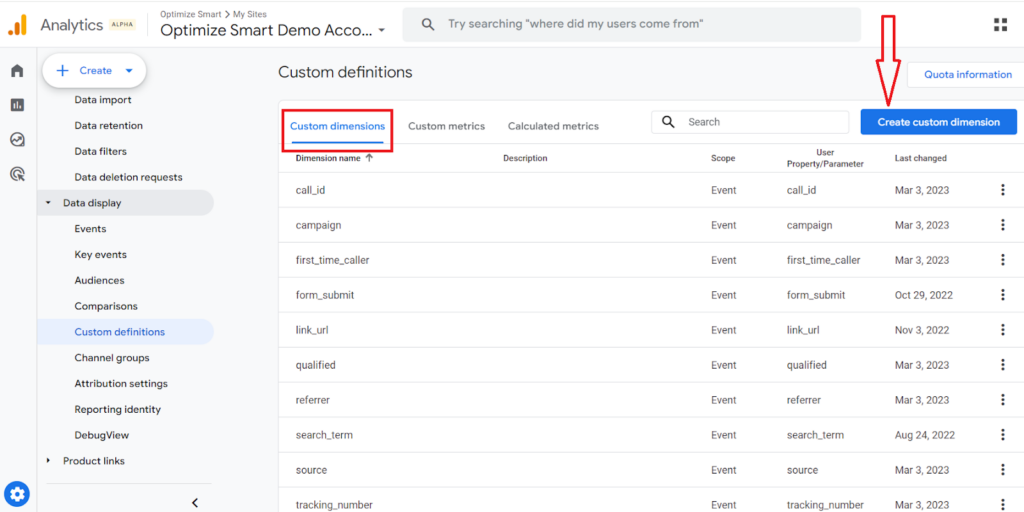
Task: Click the qualified dimension name
Action: coord(315,365)
